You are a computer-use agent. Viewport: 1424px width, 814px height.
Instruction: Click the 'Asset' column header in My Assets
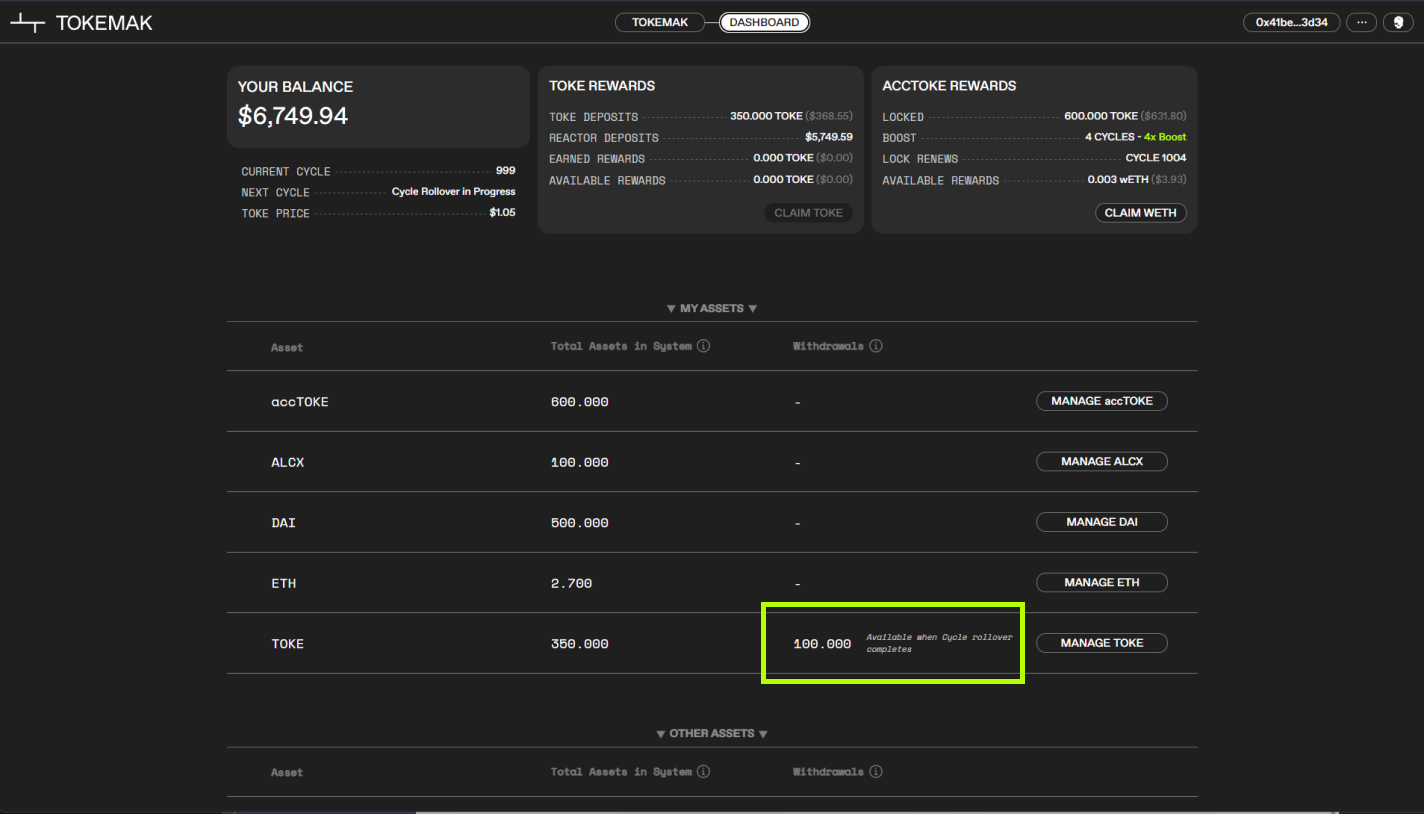click(x=287, y=347)
